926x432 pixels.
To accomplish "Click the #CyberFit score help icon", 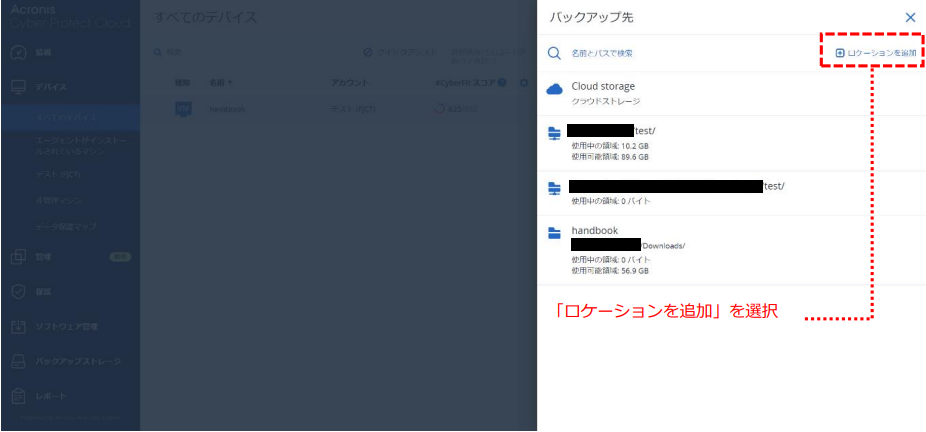I will point(501,82).
